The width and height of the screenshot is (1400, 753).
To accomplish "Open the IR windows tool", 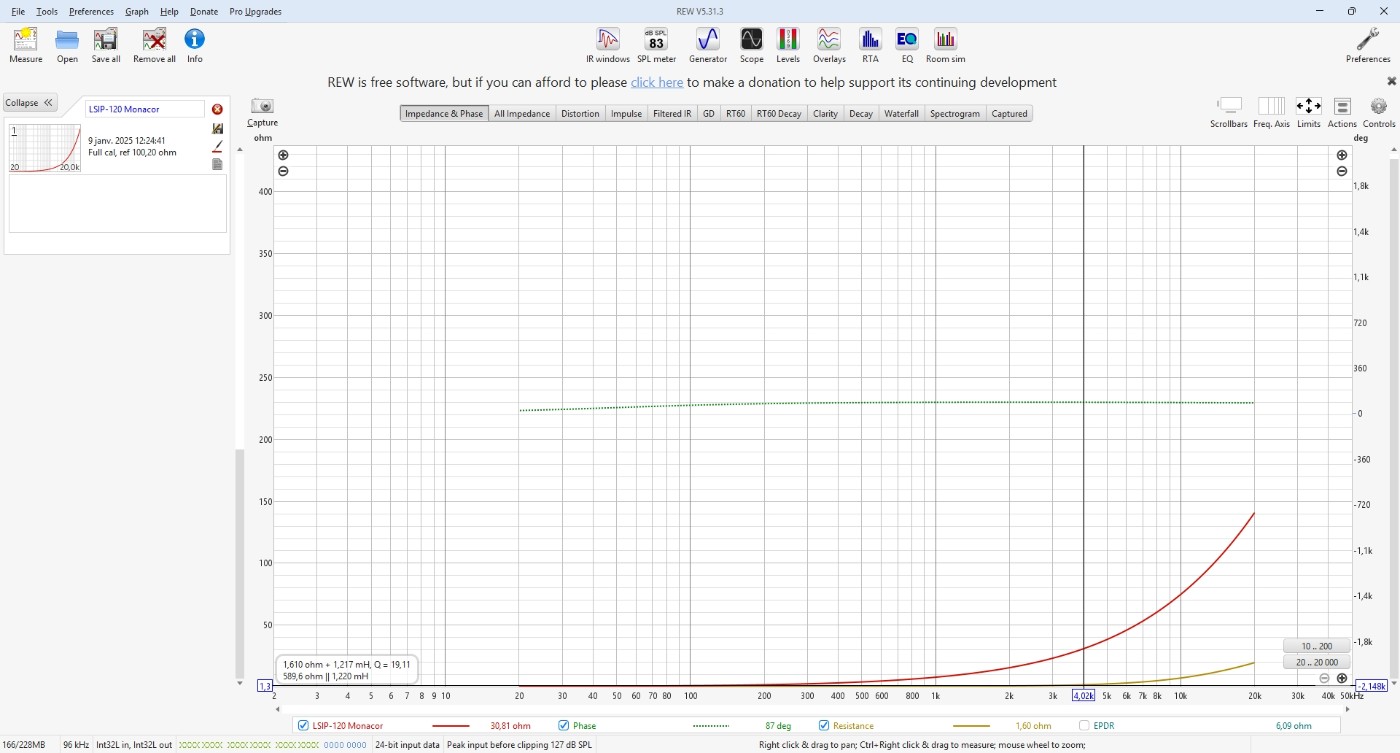I will click(x=608, y=46).
